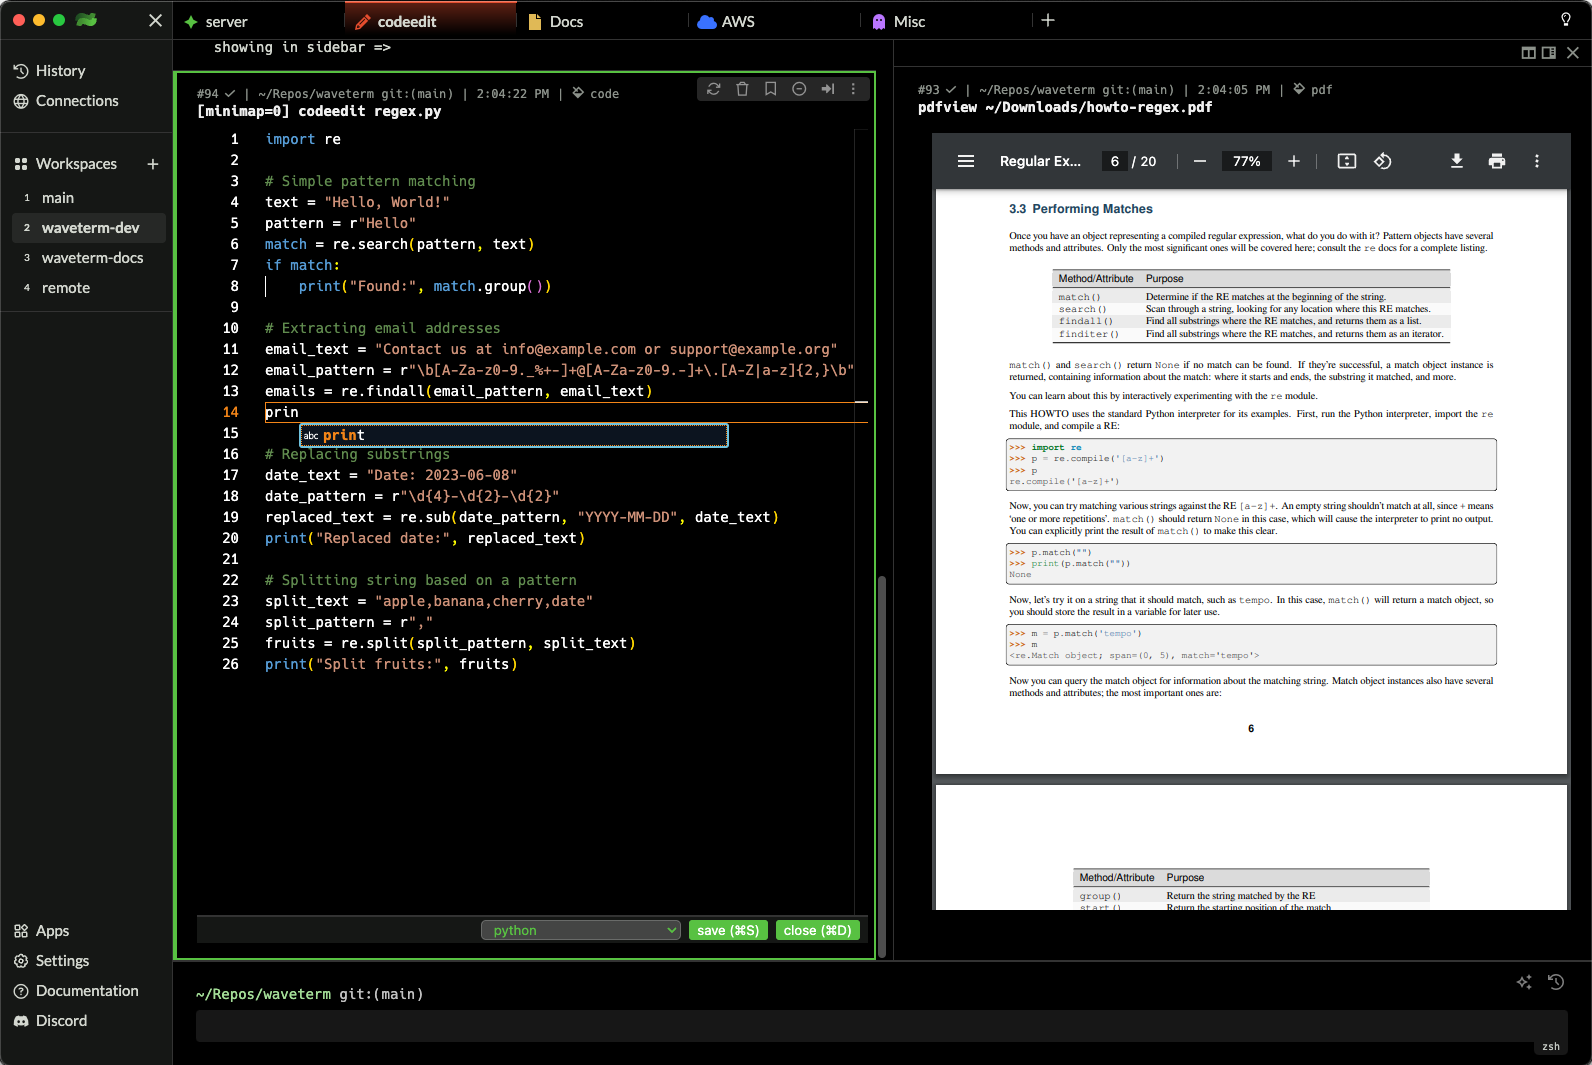
Task: Rotate the PDF counterclockwise
Action: click(1382, 161)
